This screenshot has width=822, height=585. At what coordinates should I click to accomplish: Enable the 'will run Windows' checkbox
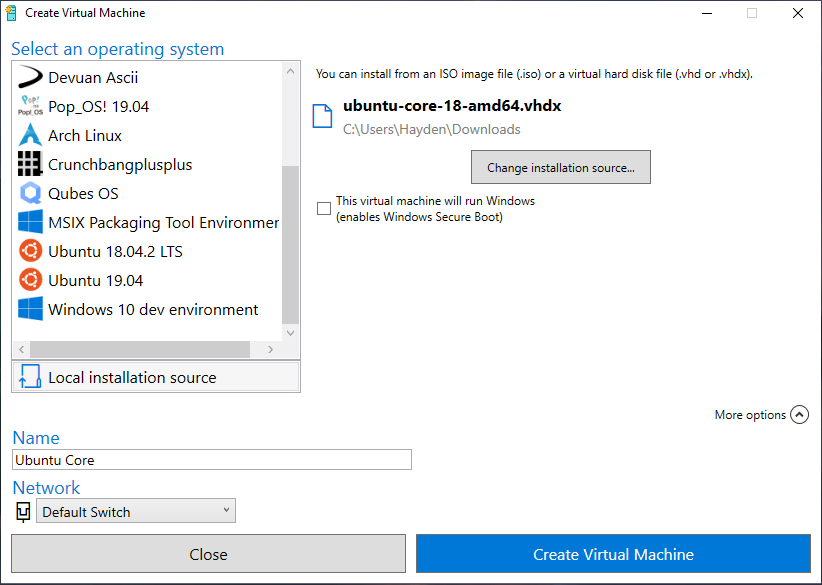coord(324,208)
